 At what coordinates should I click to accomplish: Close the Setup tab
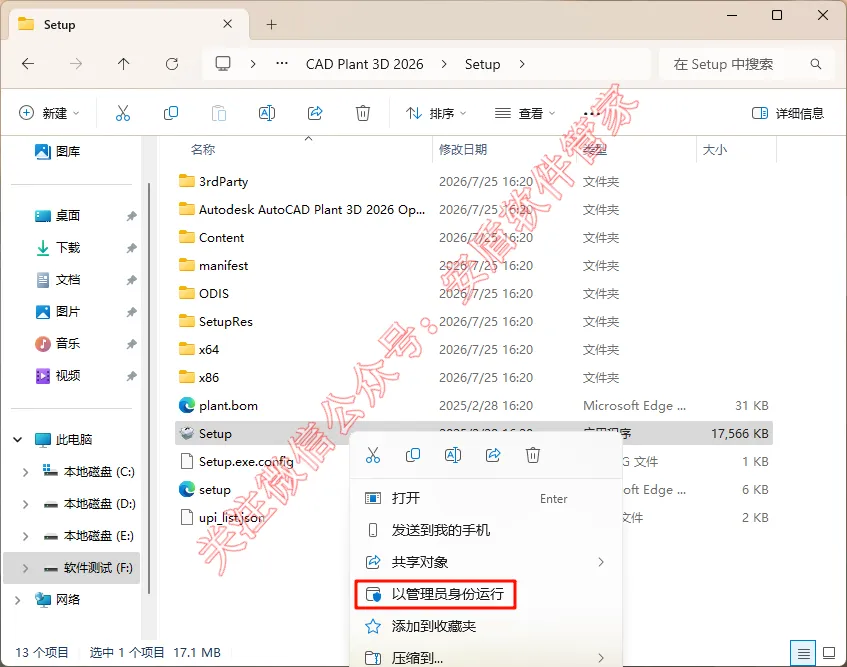tap(227, 24)
